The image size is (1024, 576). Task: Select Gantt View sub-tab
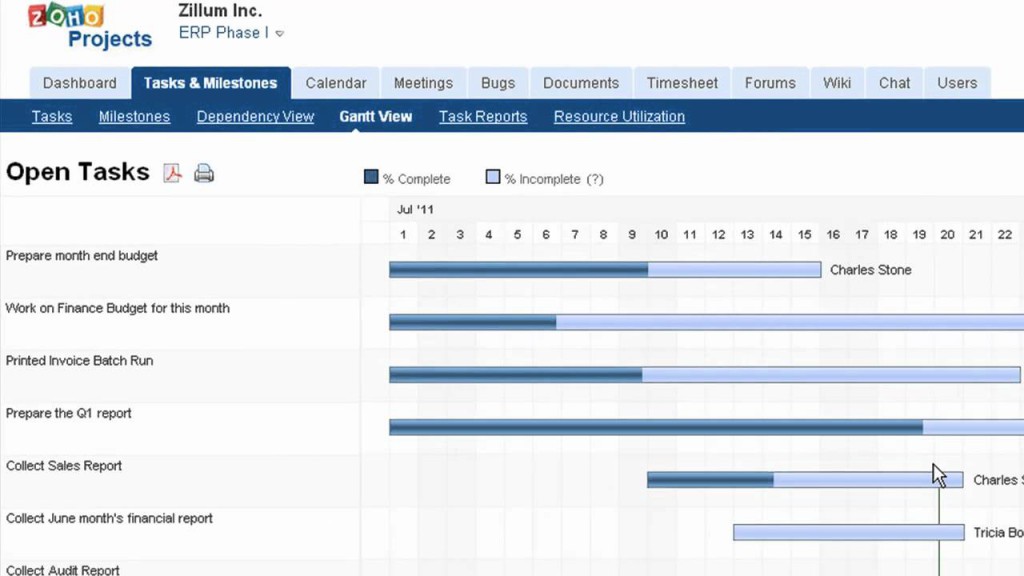coord(376,116)
